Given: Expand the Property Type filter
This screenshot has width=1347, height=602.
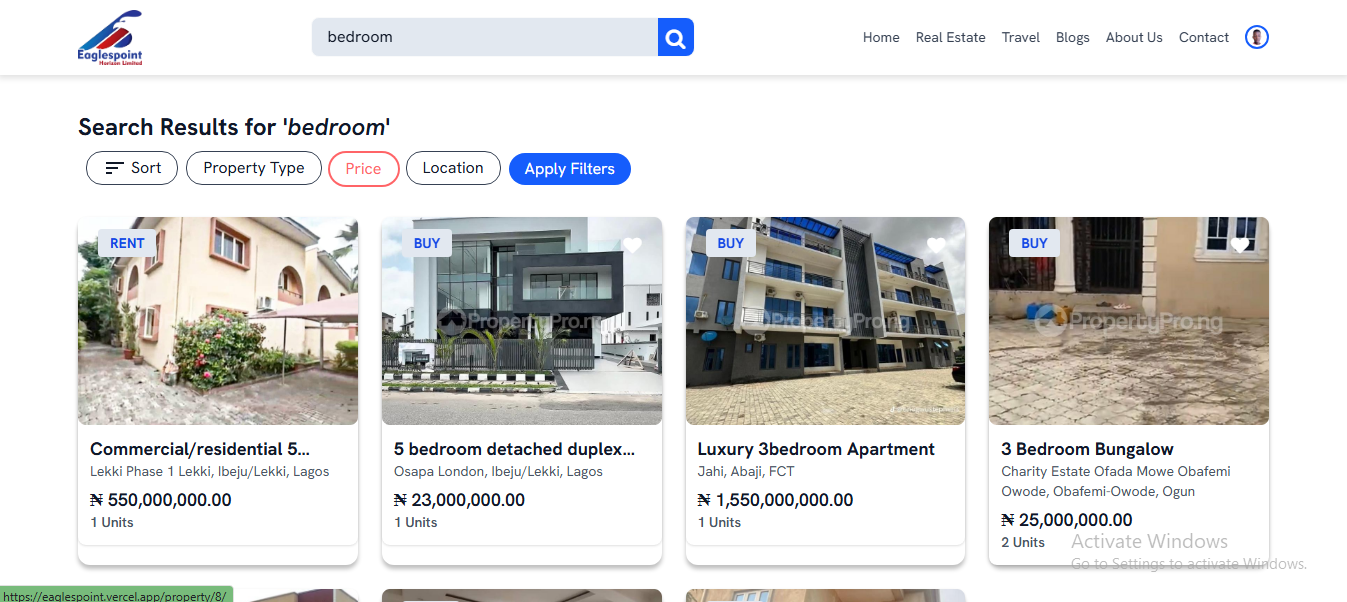Looking at the screenshot, I should [x=254, y=168].
